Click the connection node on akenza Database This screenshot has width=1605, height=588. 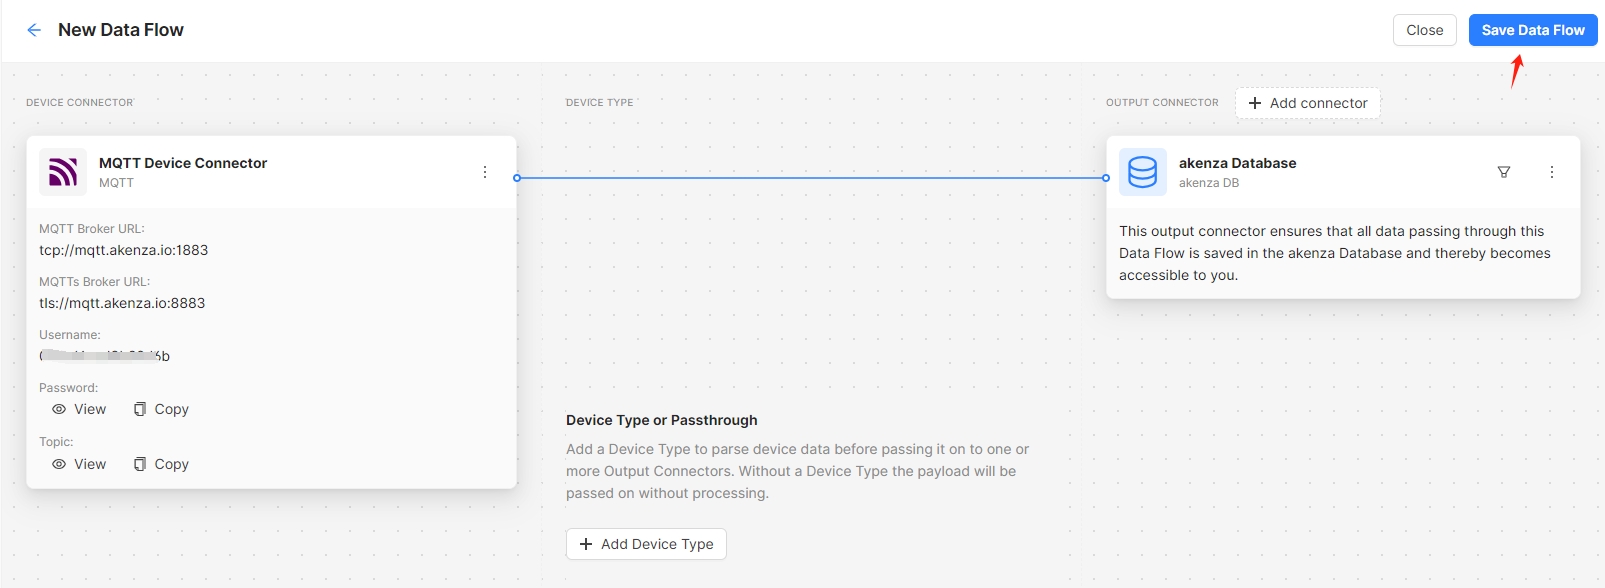click(1106, 178)
